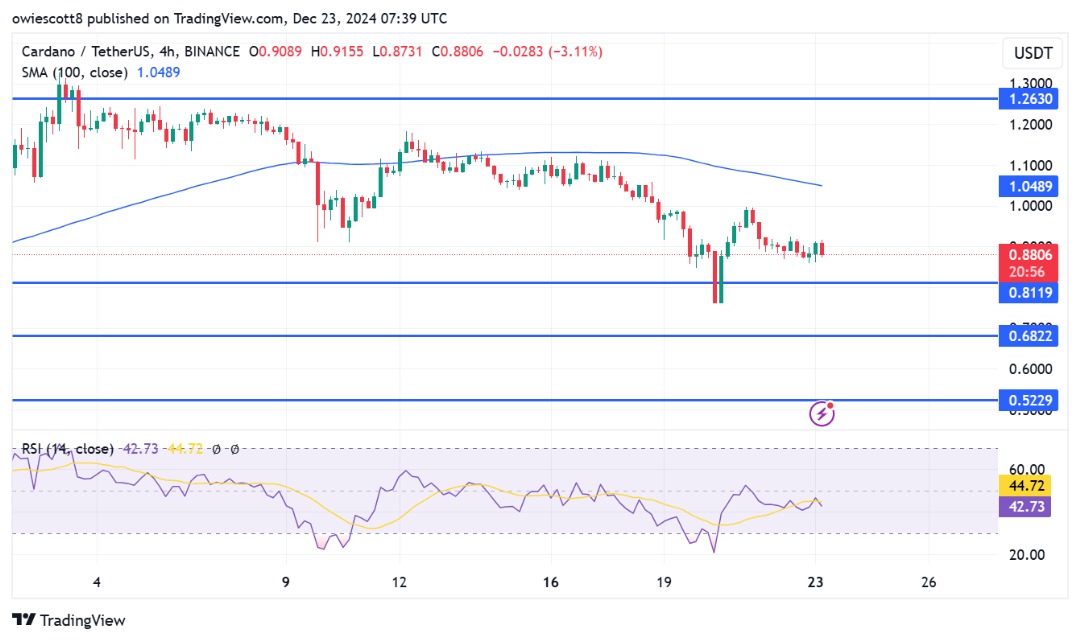Click the large red candle near 0.8119 line

(717, 279)
